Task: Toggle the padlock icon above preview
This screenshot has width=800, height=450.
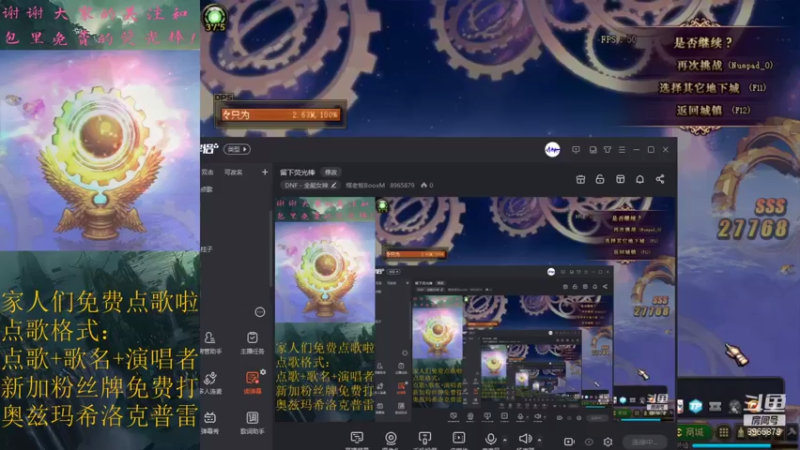Action: (600, 179)
